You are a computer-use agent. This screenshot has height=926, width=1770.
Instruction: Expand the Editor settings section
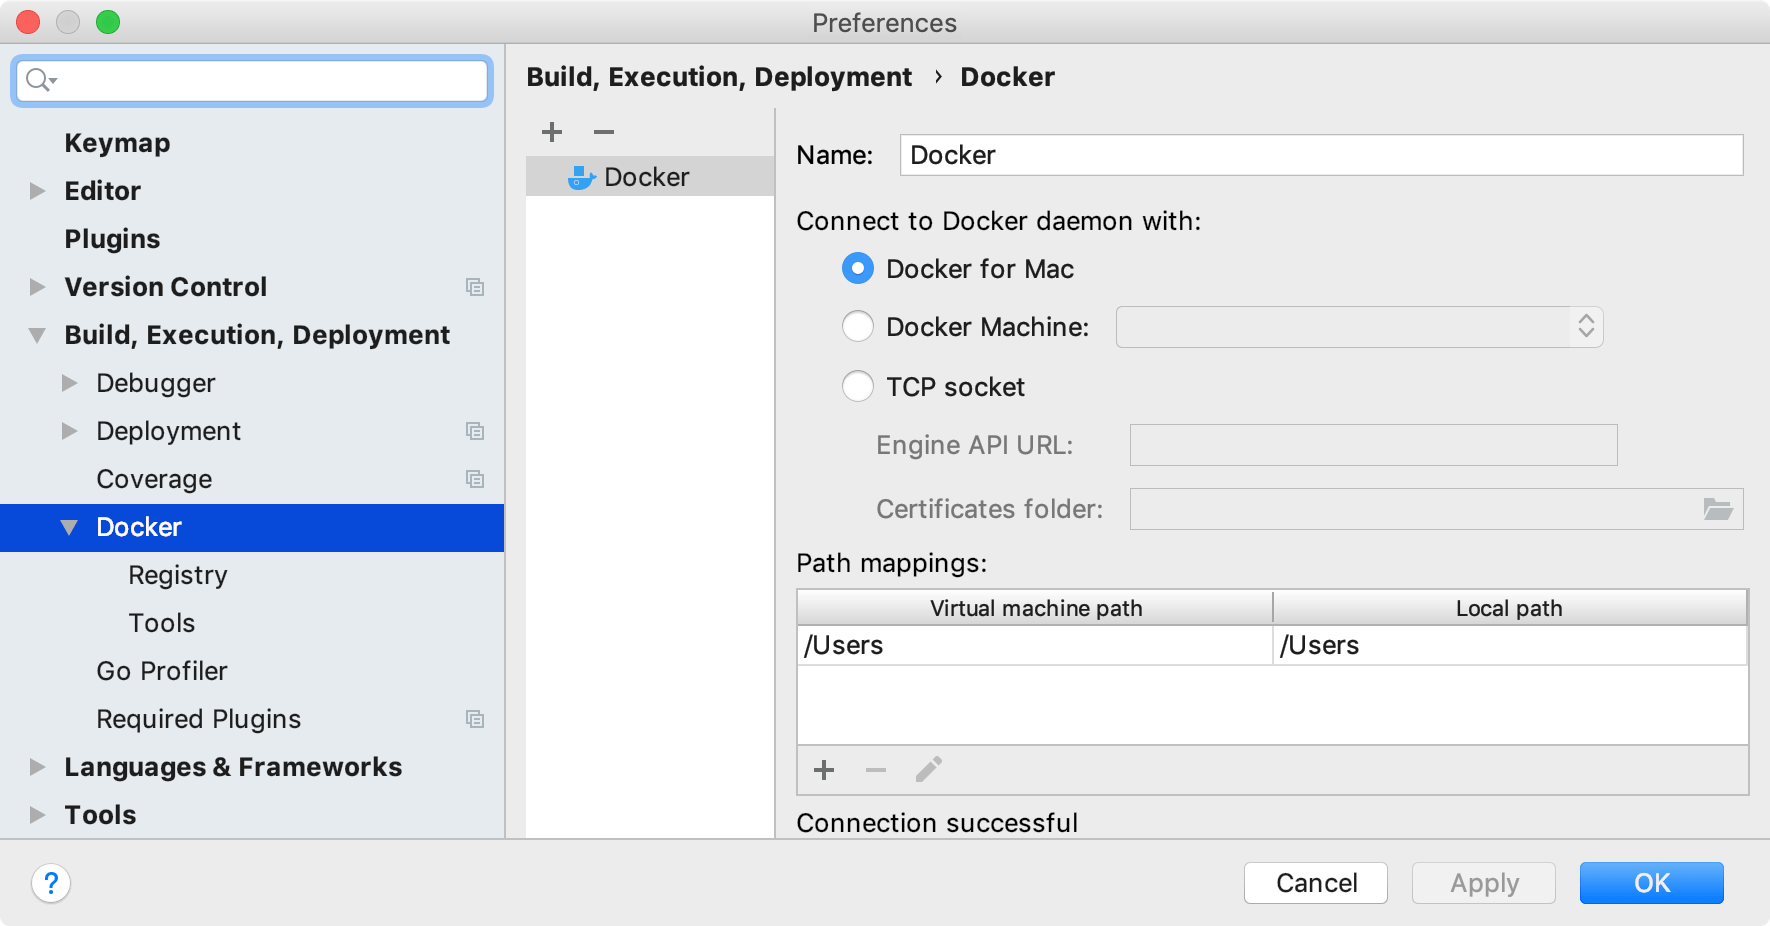(x=38, y=191)
